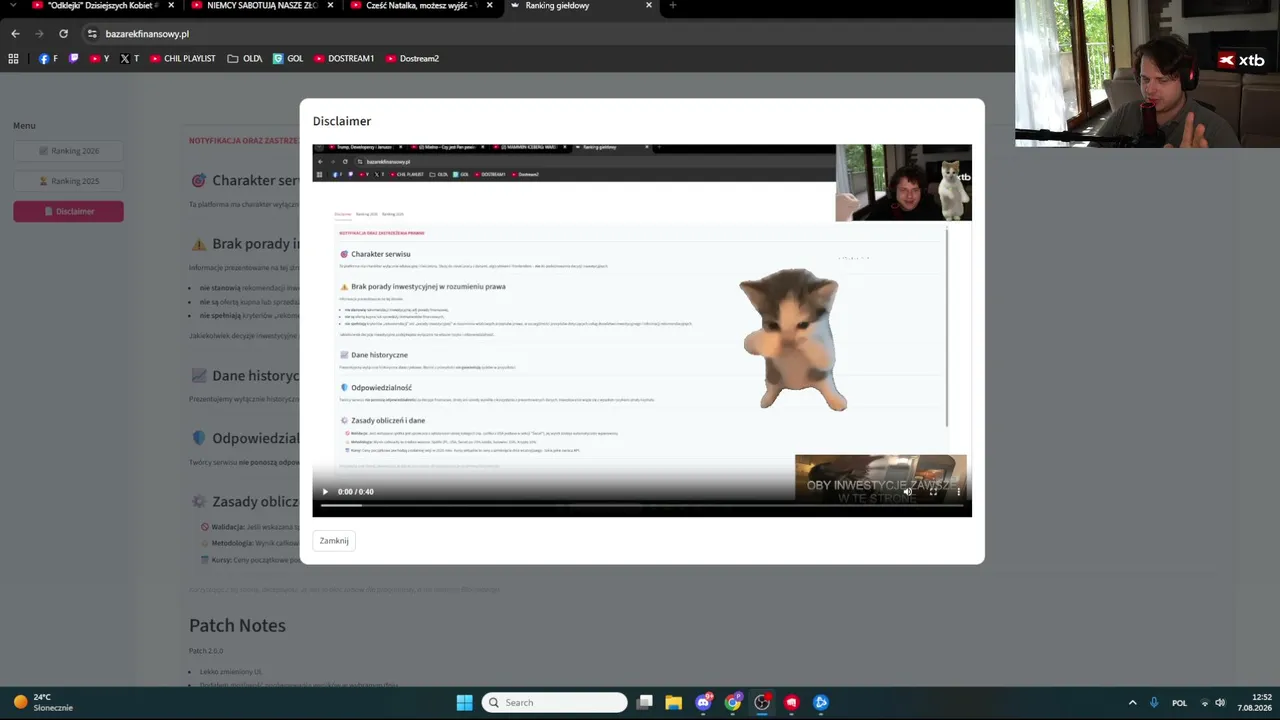Click the microphone tray icon
Screen dimensions: 1280x720
pyautogui.click(x=1154, y=703)
